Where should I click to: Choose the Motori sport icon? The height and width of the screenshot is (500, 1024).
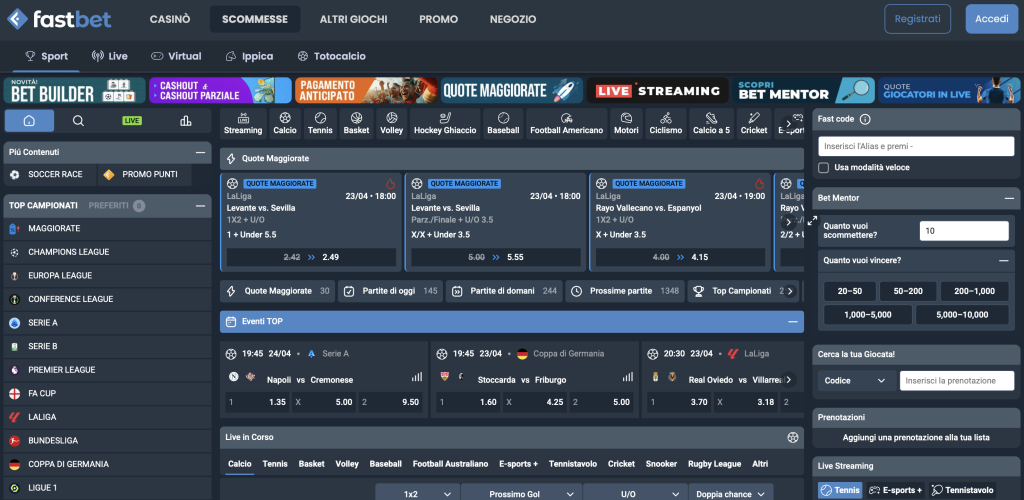coord(626,124)
